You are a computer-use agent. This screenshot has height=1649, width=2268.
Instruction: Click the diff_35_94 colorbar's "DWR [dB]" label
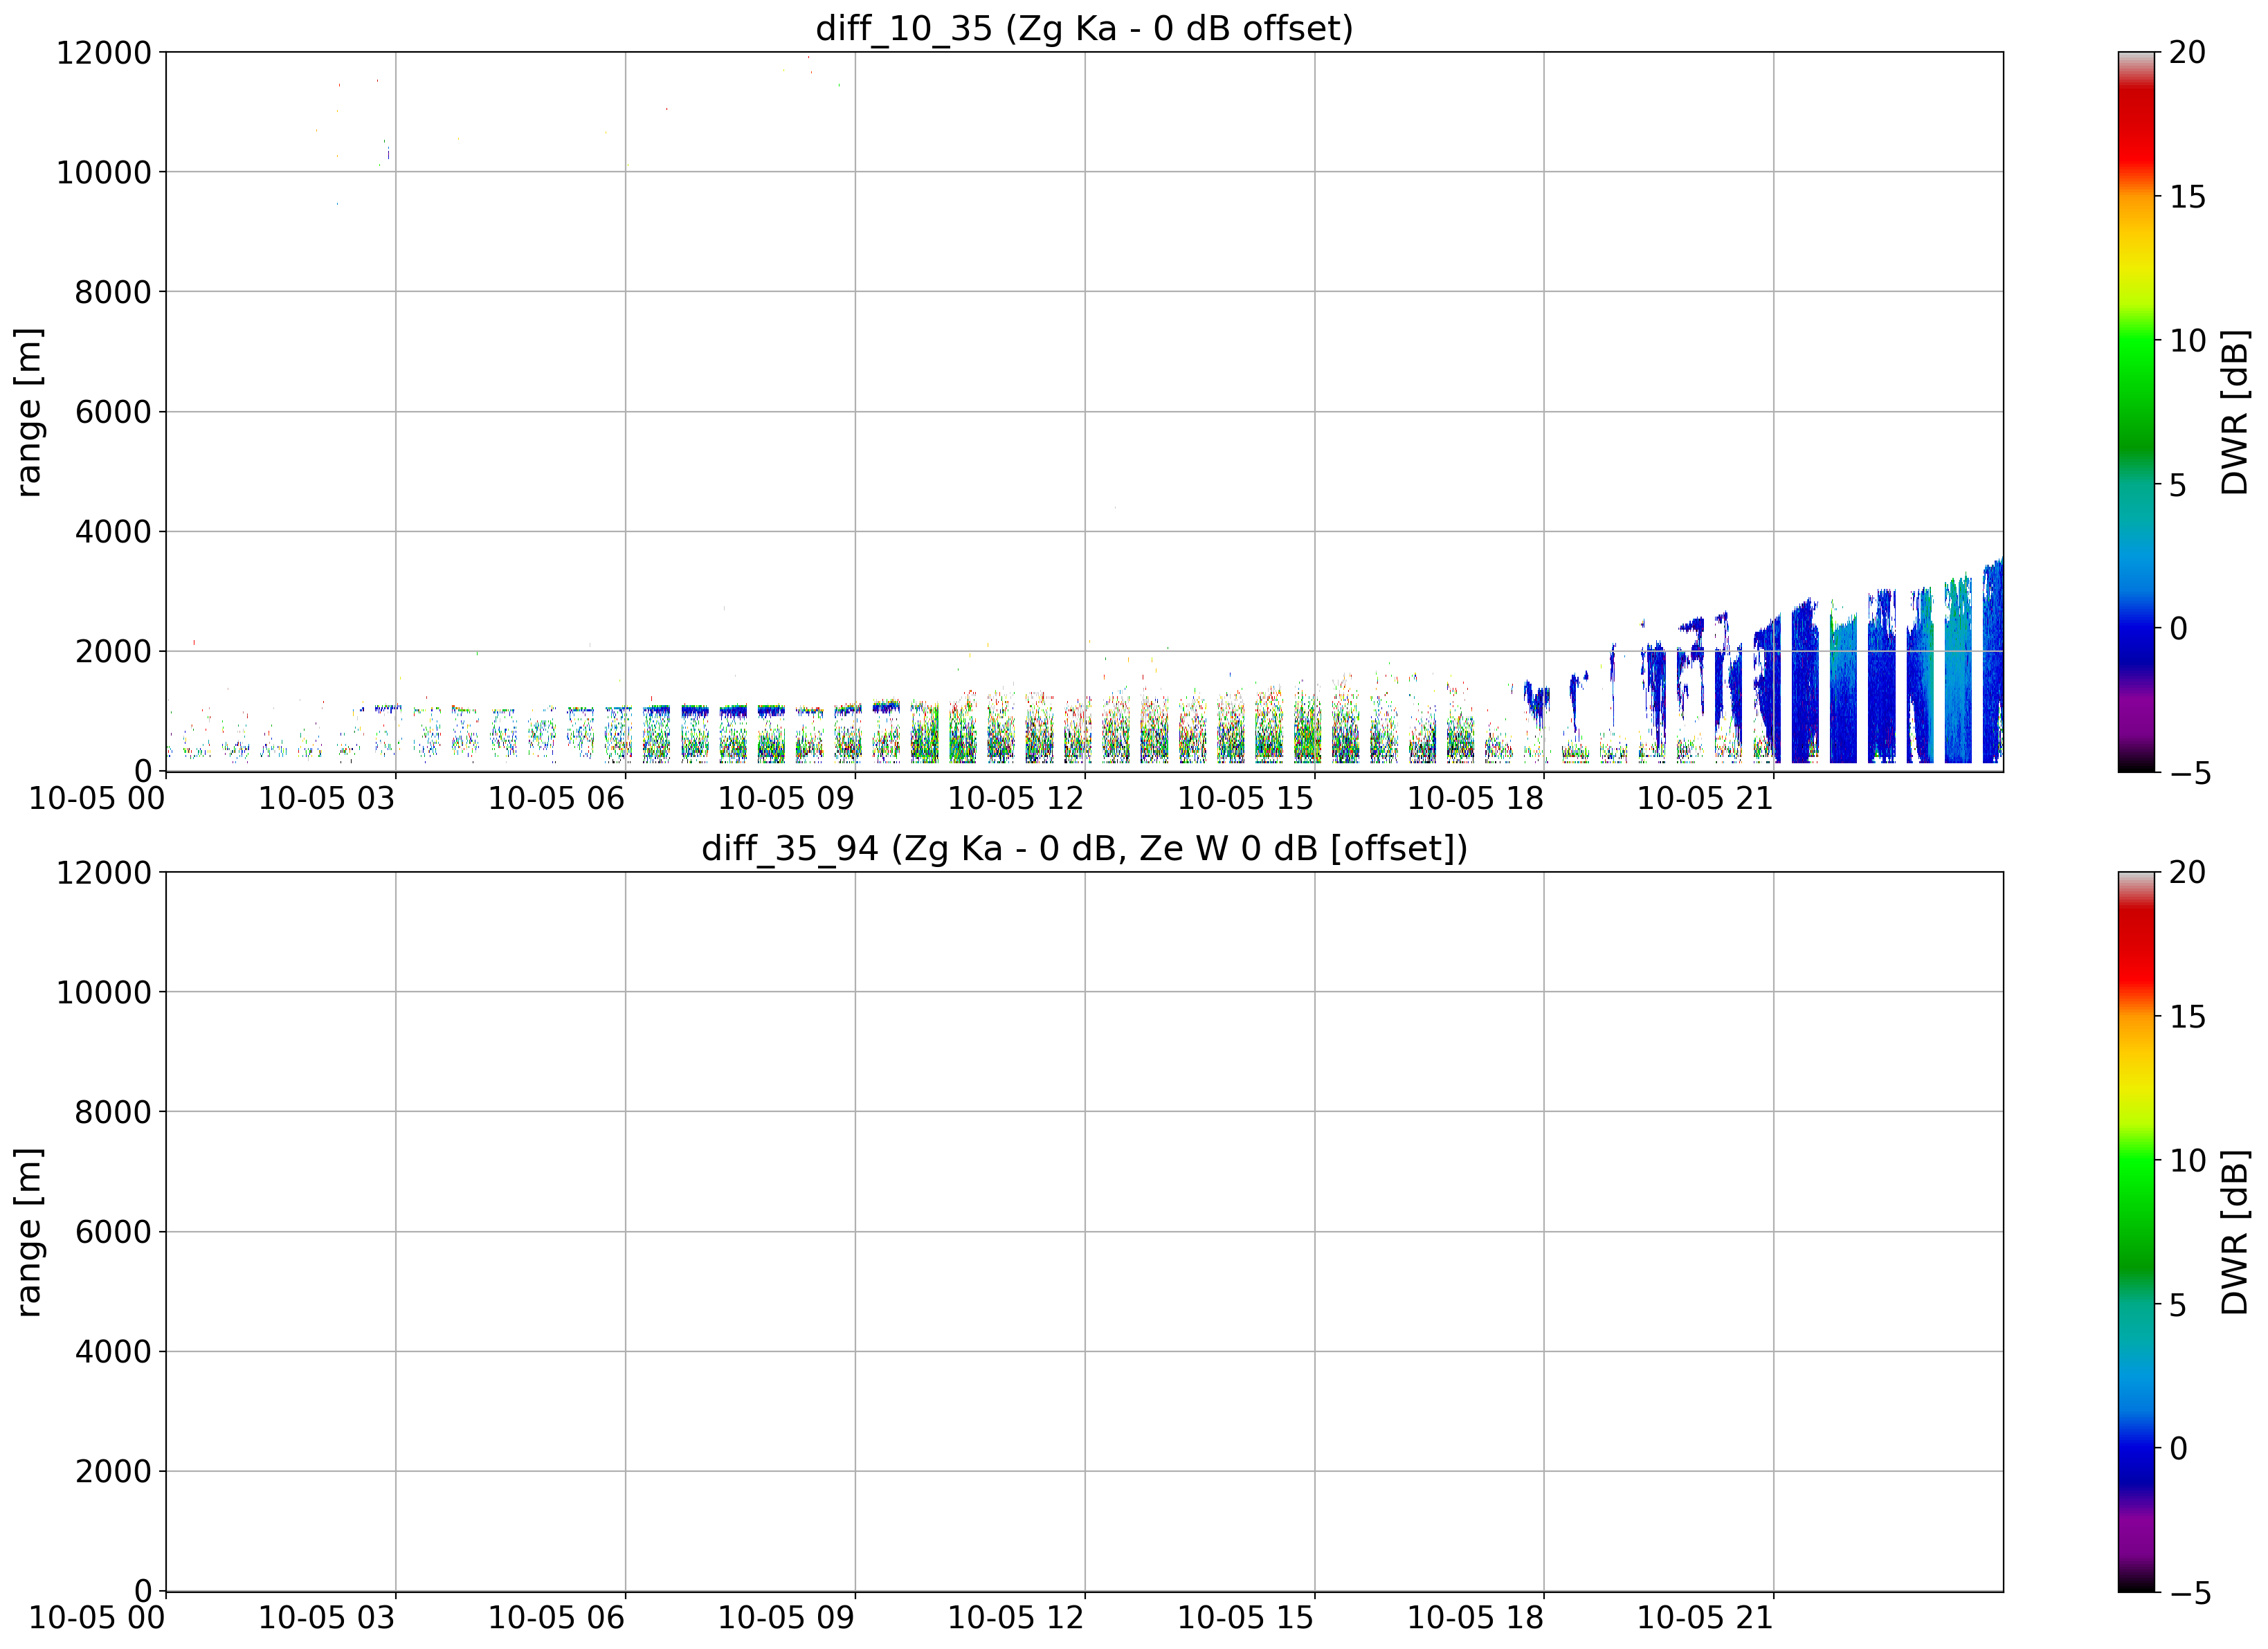(2234, 1231)
